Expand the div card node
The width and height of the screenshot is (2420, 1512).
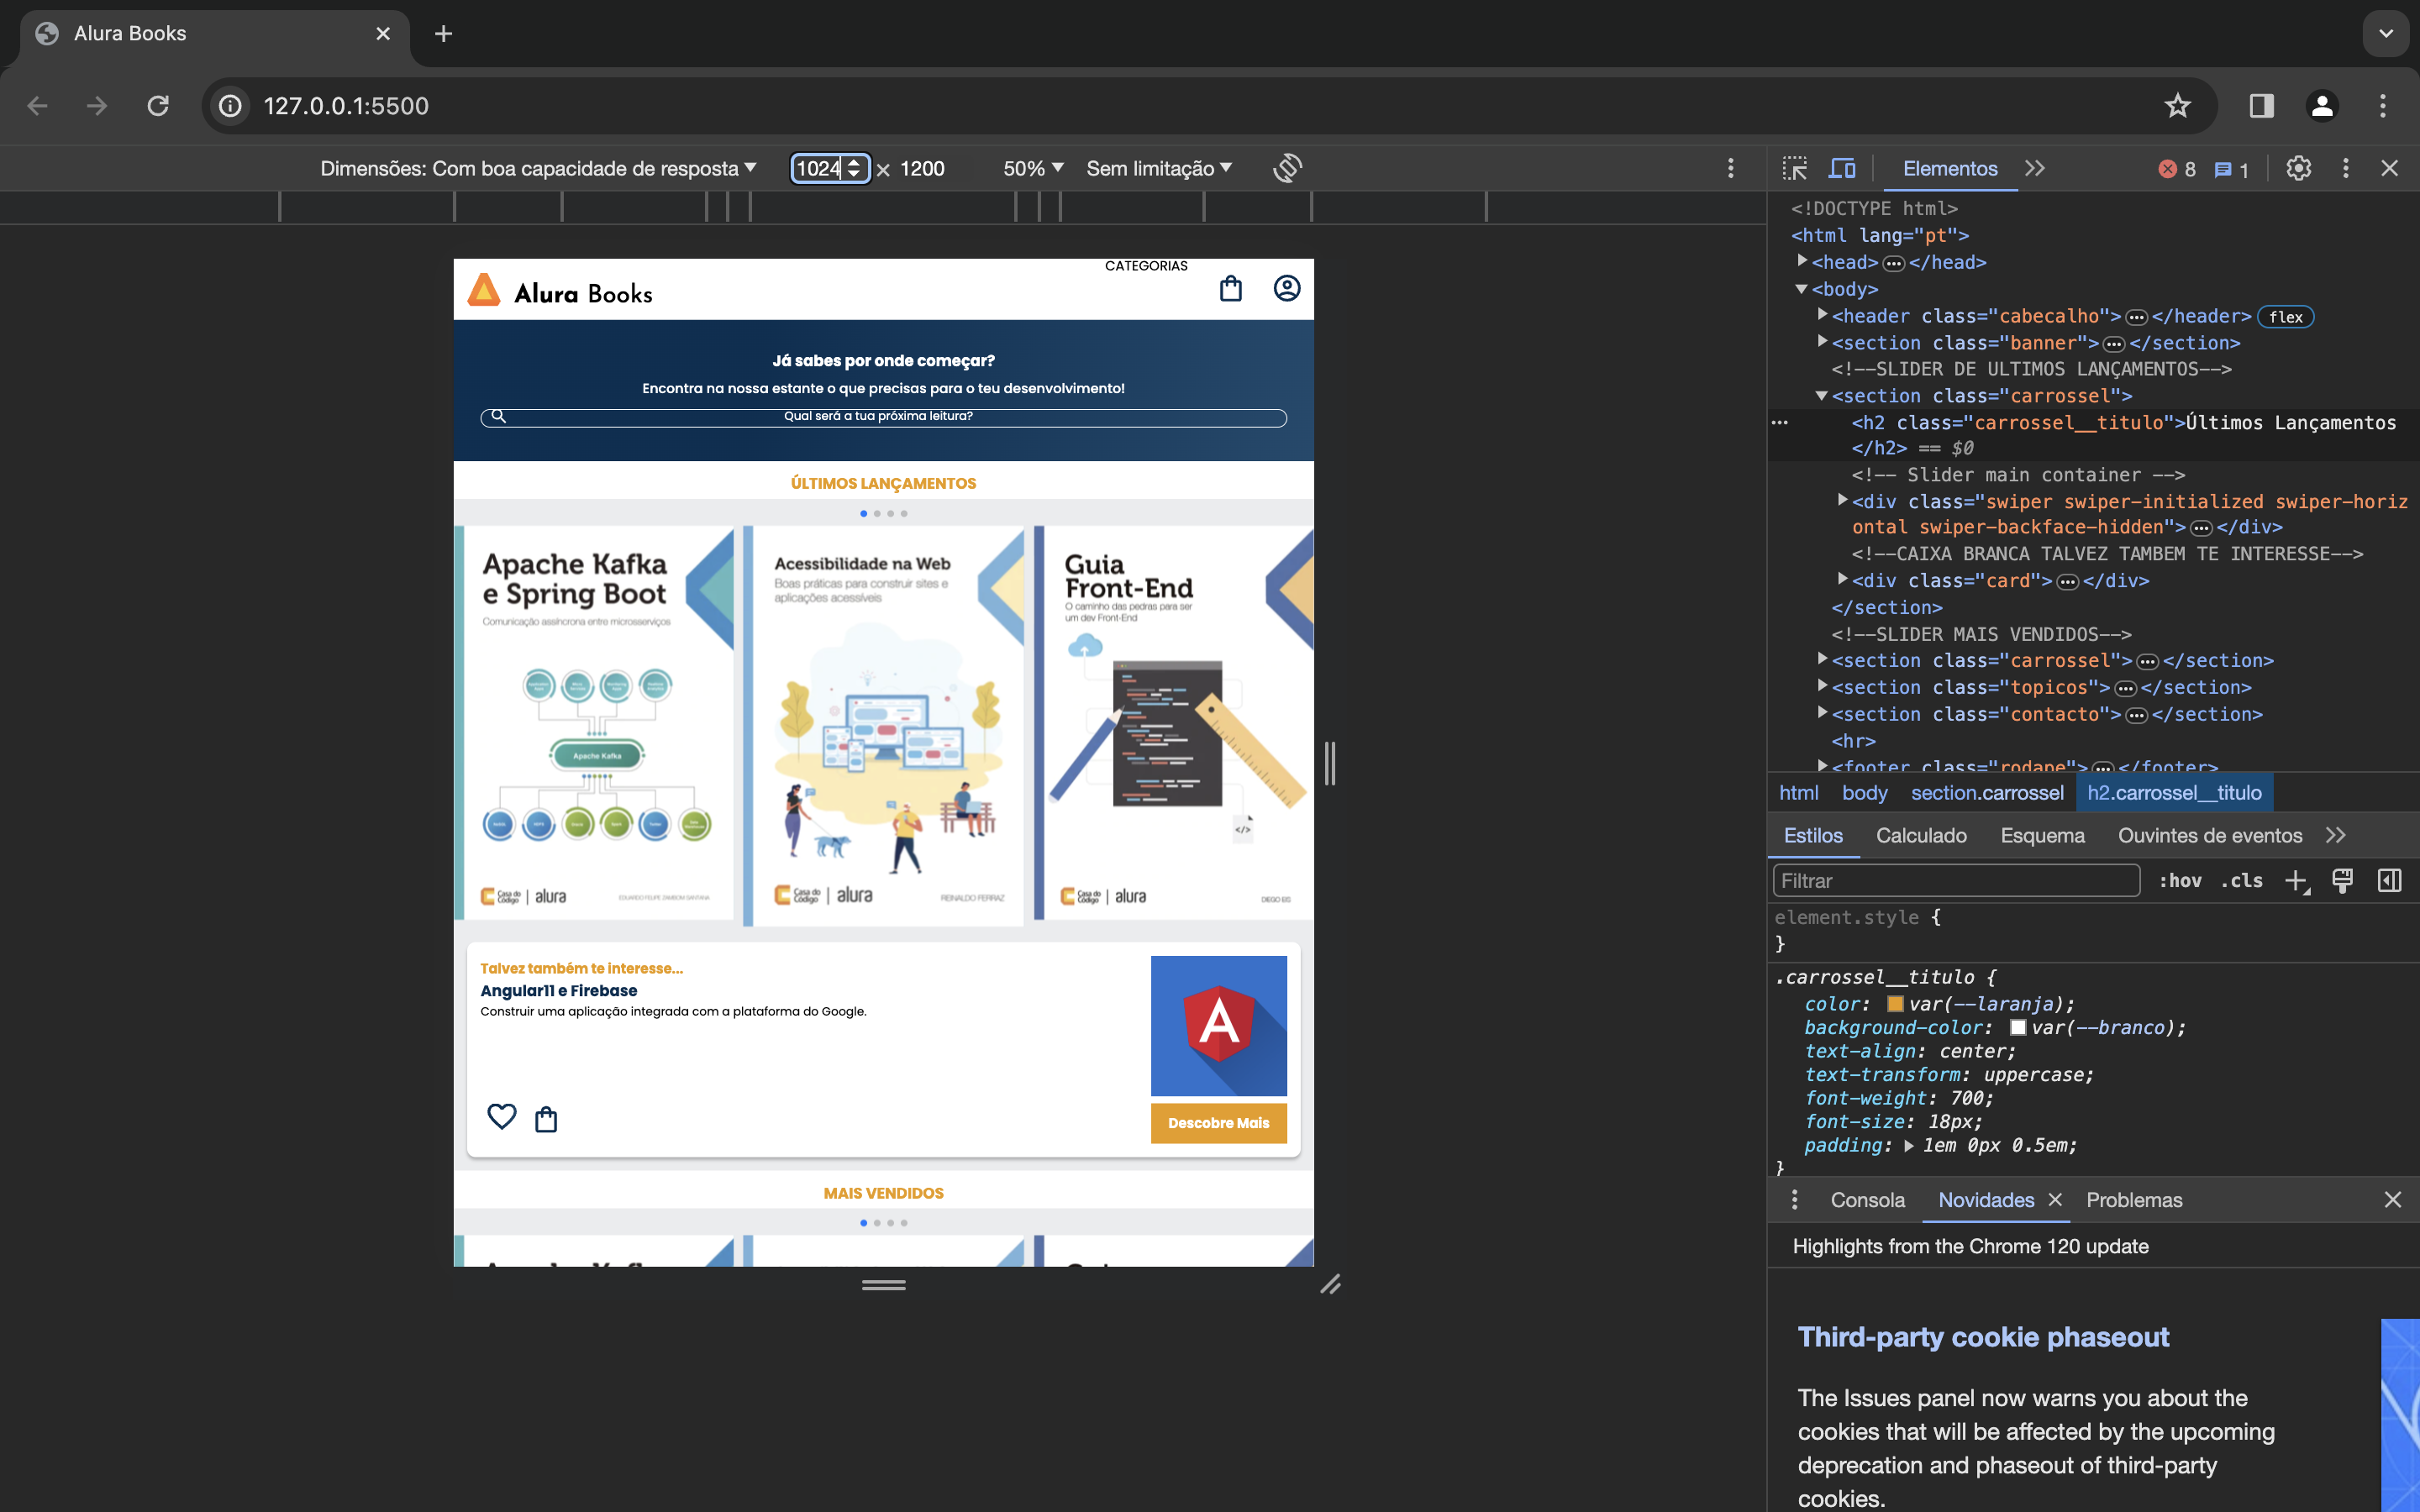[x=1842, y=579]
